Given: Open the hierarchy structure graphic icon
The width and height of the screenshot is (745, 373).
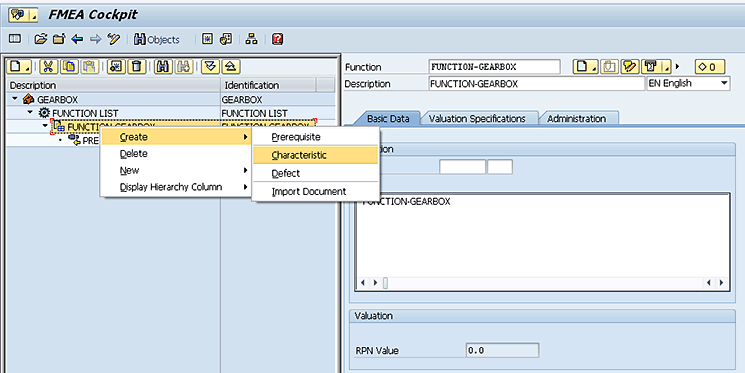Looking at the screenshot, I should (x=251, y=39).
